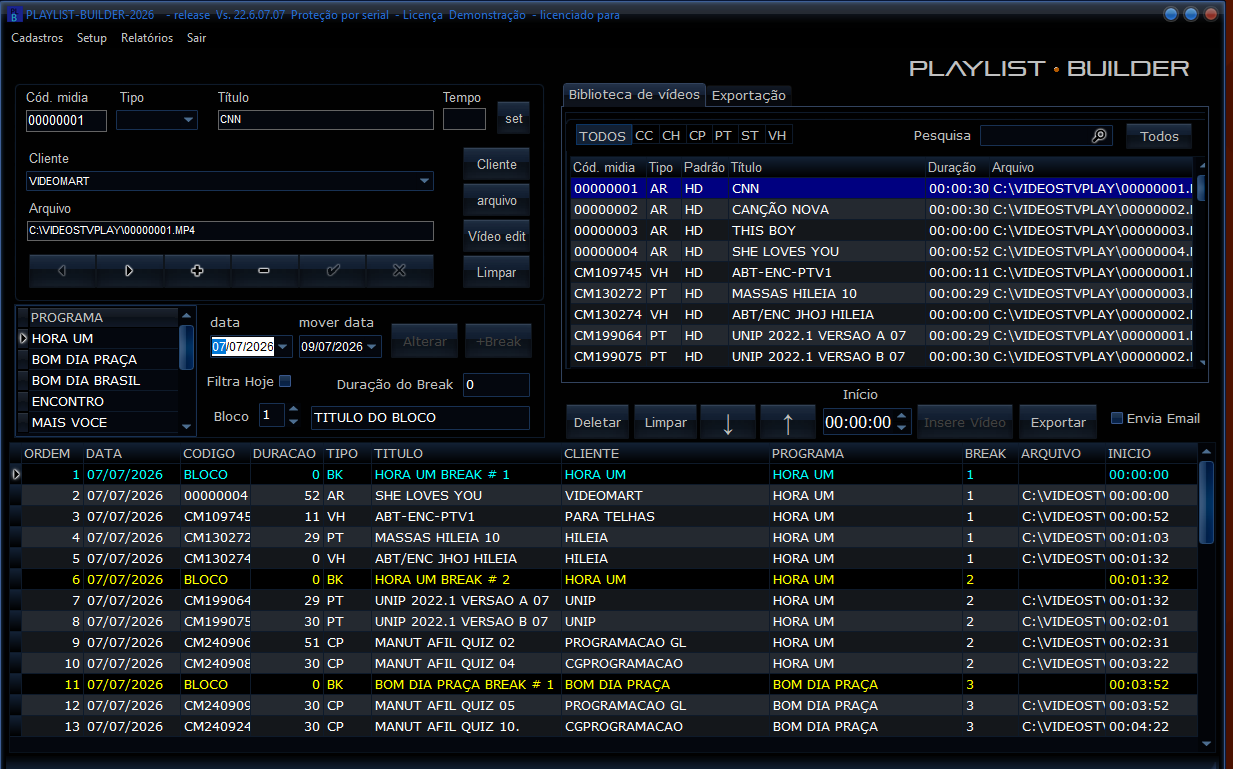Click the Cliente button
The image size is (1233, 769).
coord(497,164)
